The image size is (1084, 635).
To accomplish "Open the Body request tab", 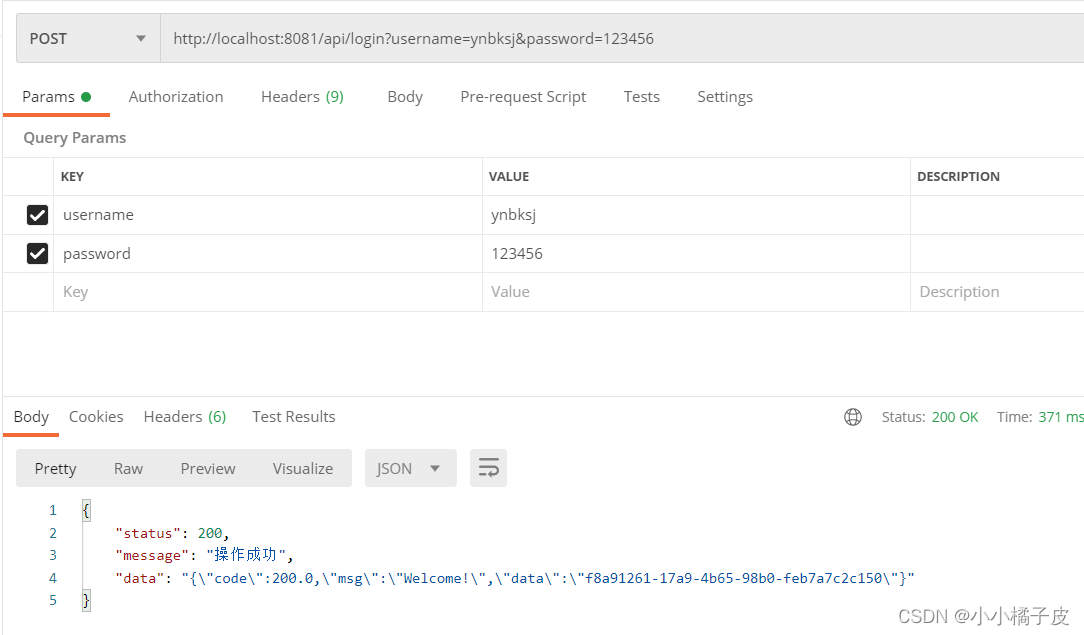I will tap(405, 96).
